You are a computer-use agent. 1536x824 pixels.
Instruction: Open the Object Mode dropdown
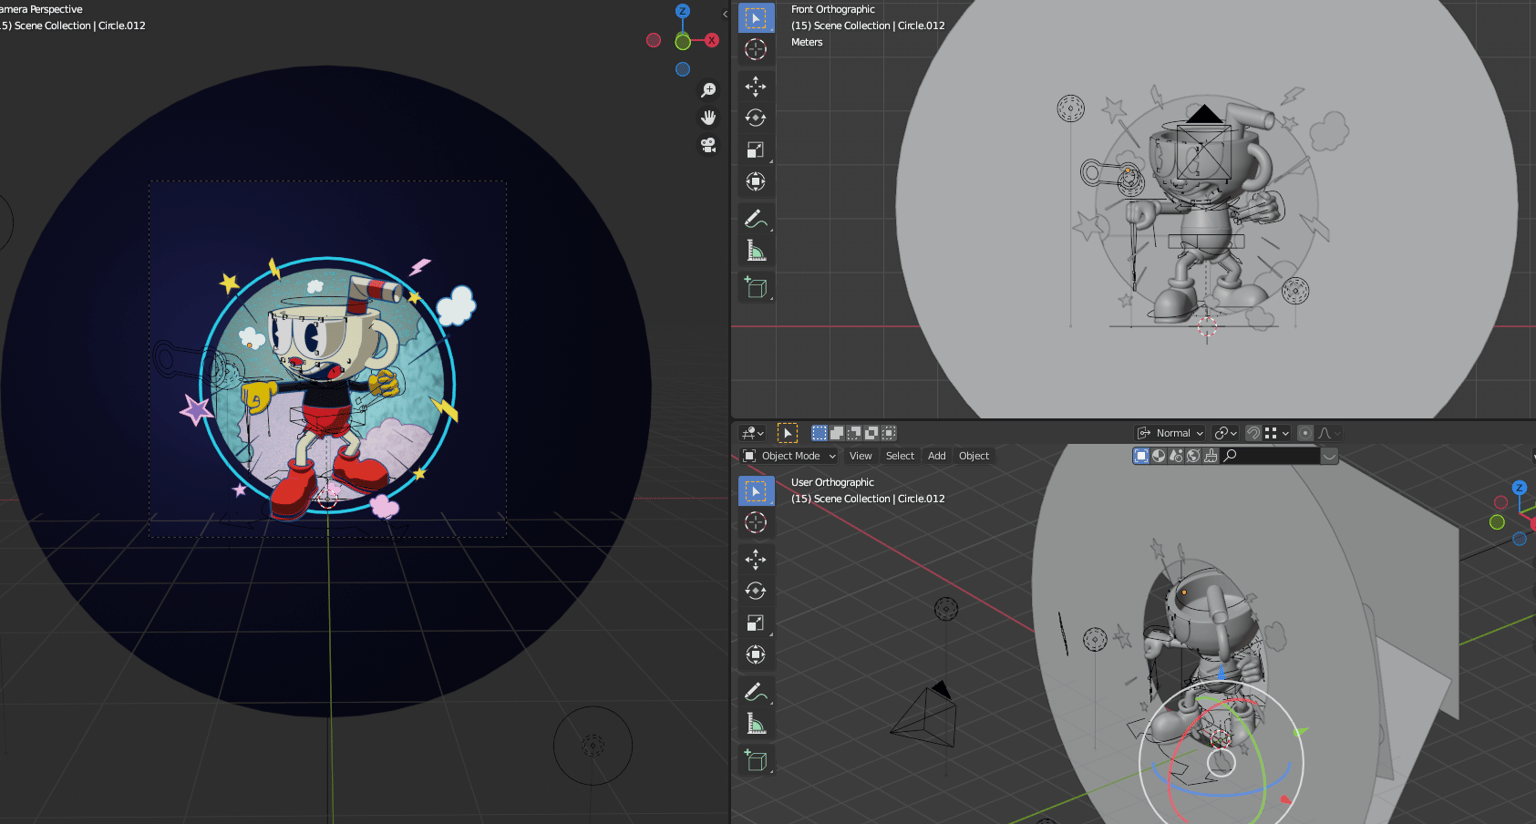789,456
